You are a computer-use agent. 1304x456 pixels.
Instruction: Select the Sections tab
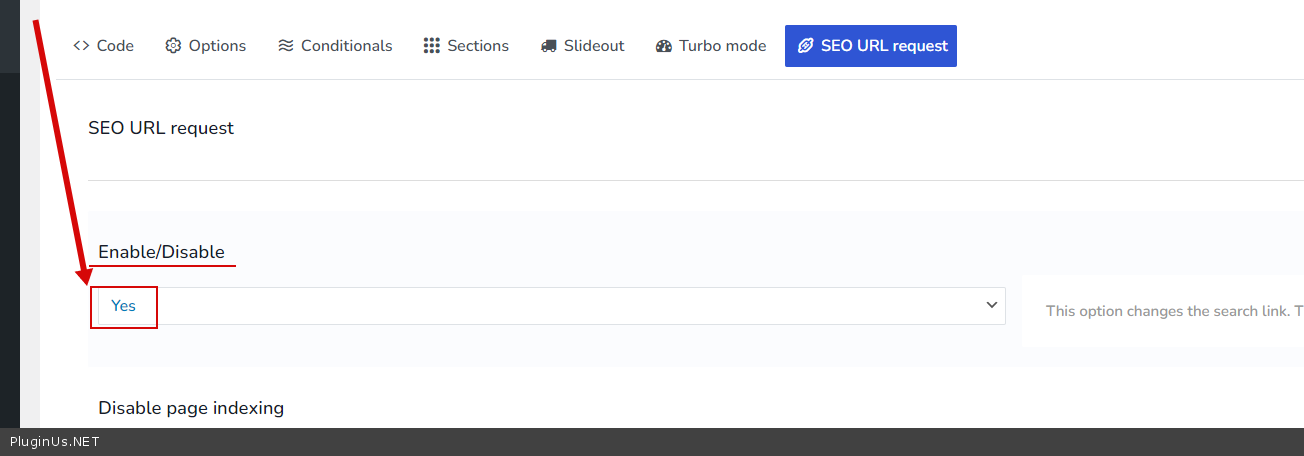pyautogui.click(x=478, y=46)
